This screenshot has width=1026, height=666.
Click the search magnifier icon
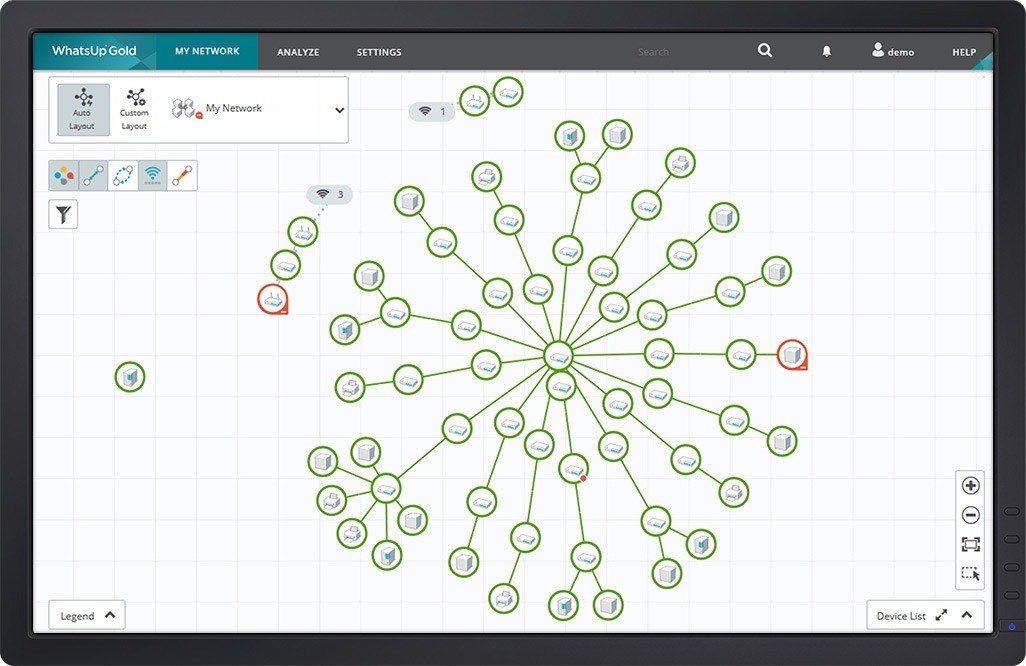(x=765, y=50)
